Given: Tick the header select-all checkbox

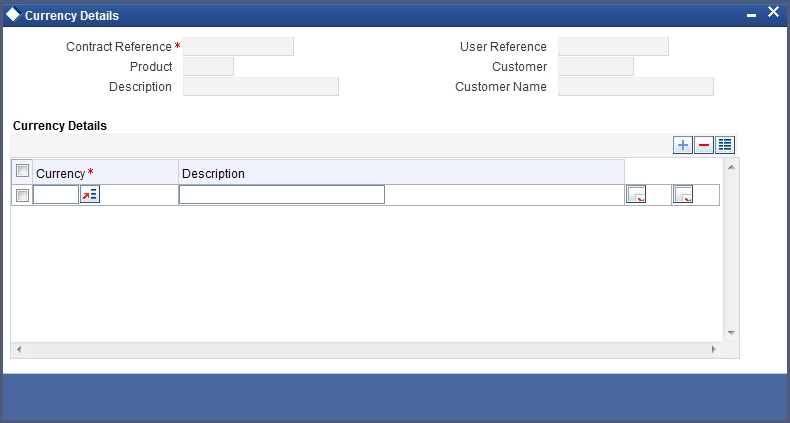Looking at the screenshot, I should (x=22, y=171).
